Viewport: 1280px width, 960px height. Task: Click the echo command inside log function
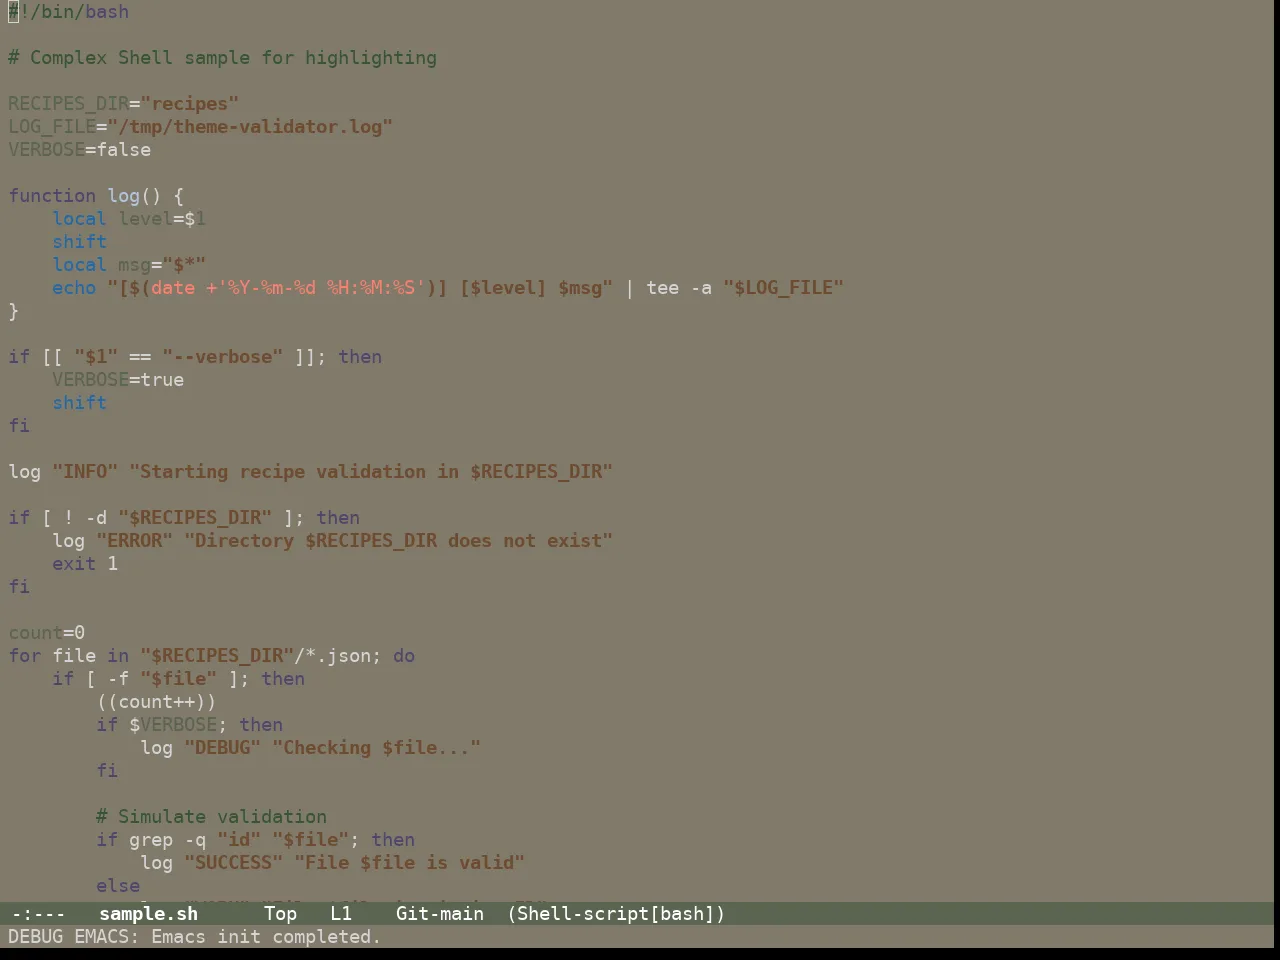pyautogui.click(x=74, y=288)
